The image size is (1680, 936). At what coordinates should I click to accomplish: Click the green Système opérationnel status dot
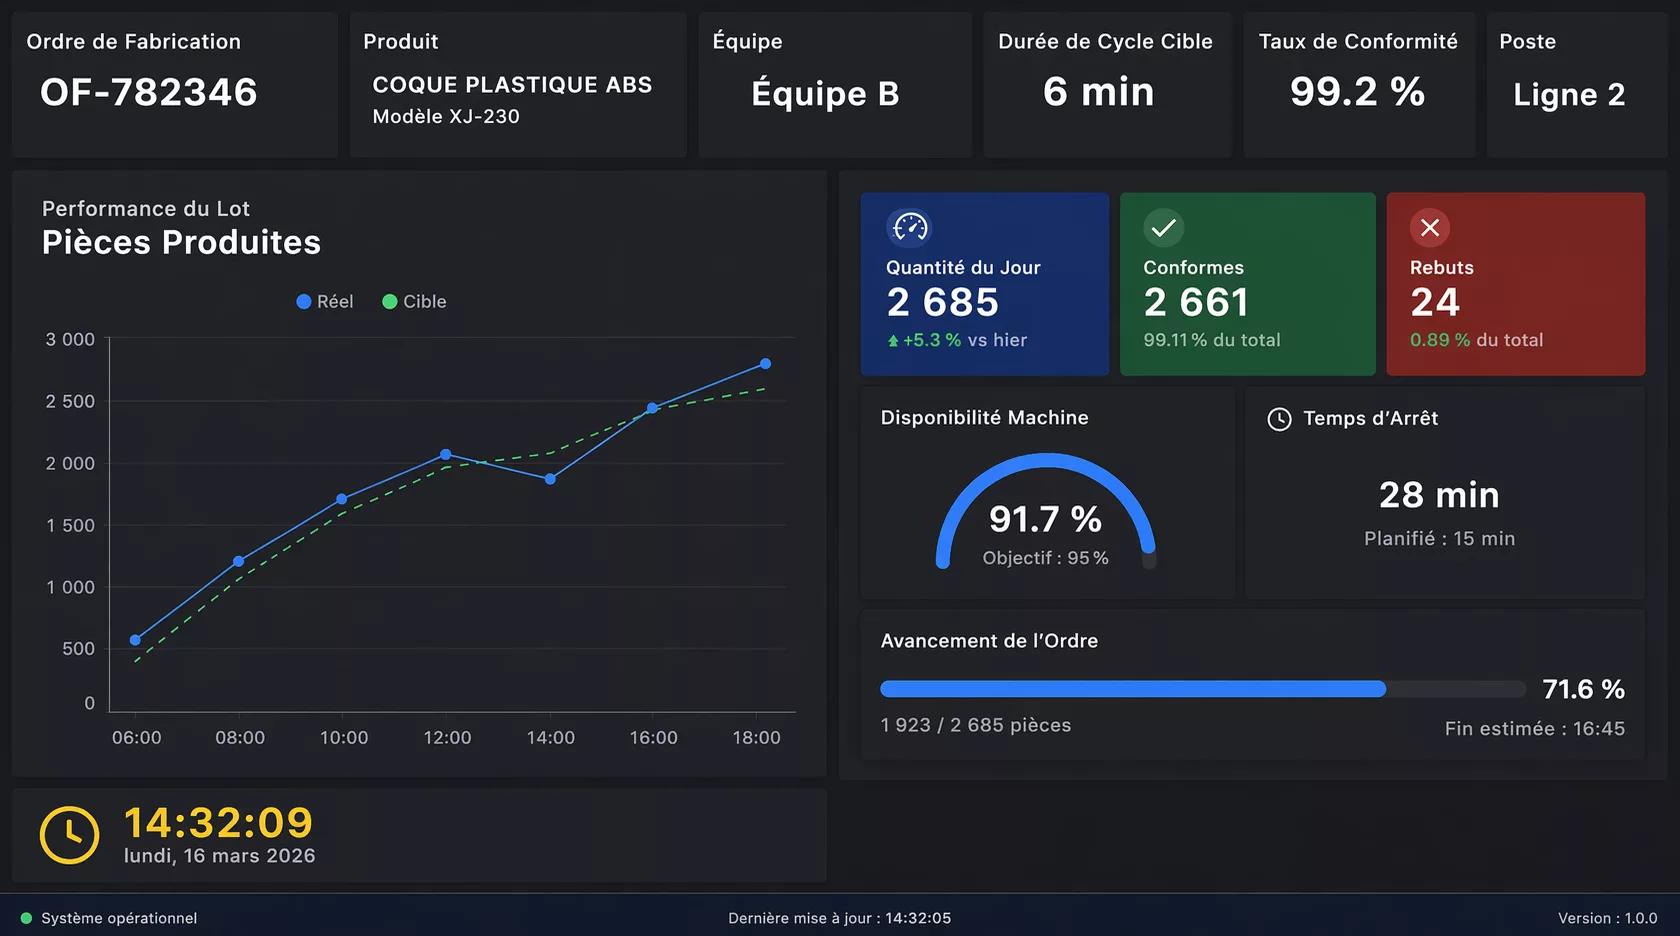[27, 918]
